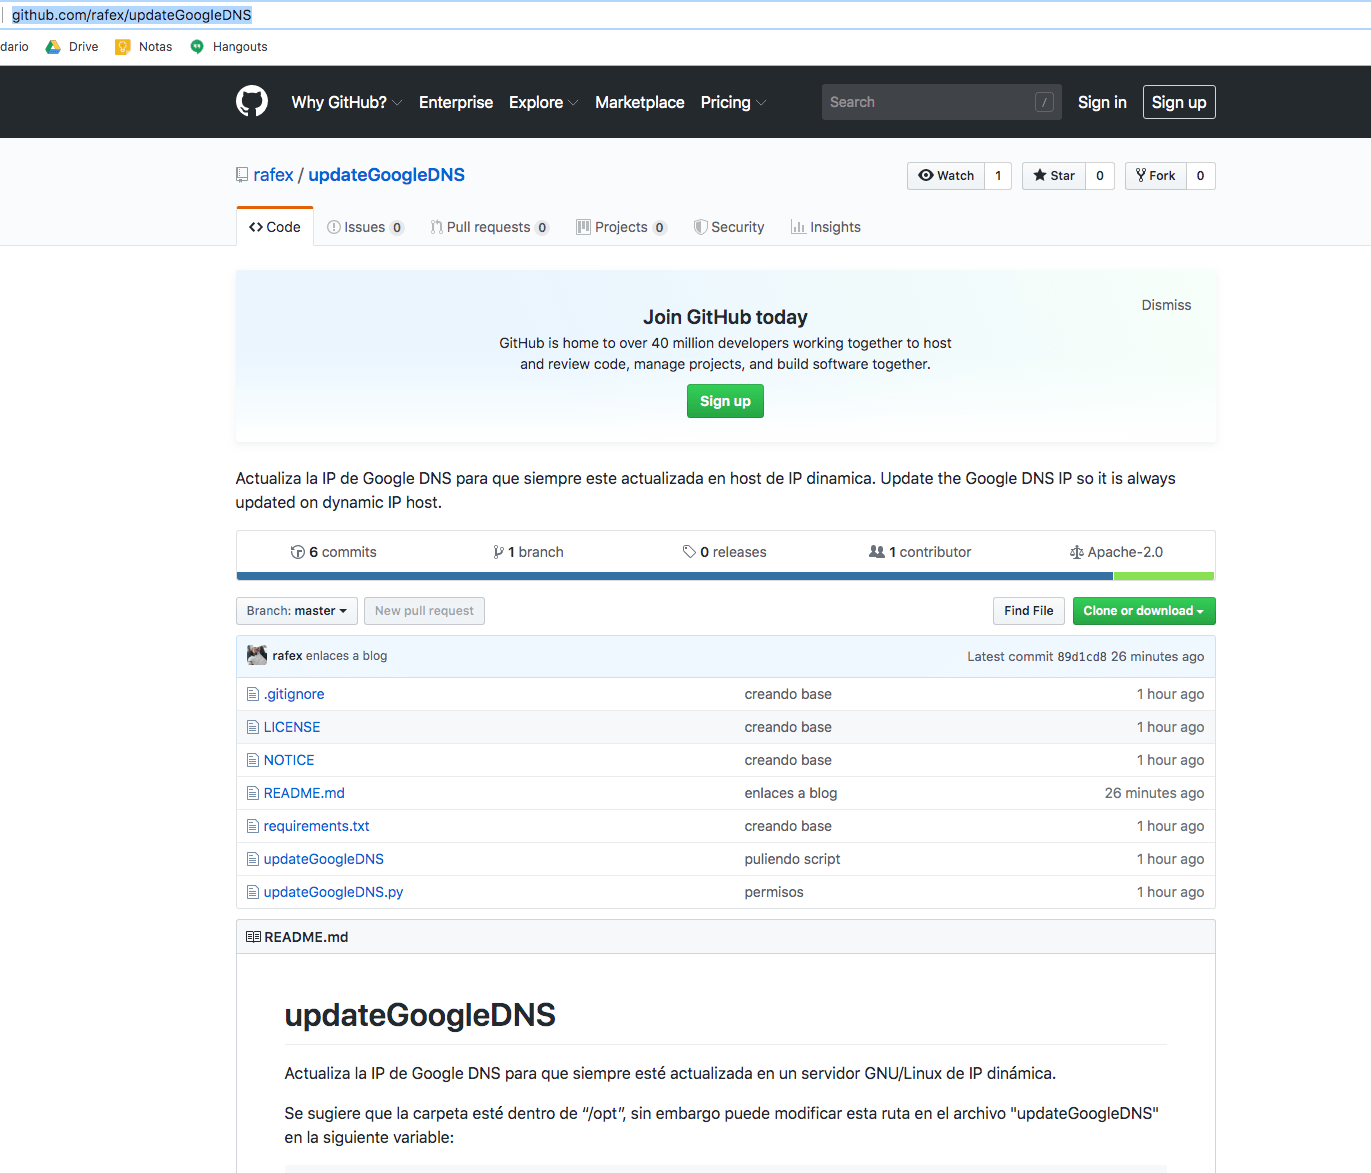Click the Watch eye button
Image resolution: width=1371 pixels, height=1173 pixels.
coord(946,176)
